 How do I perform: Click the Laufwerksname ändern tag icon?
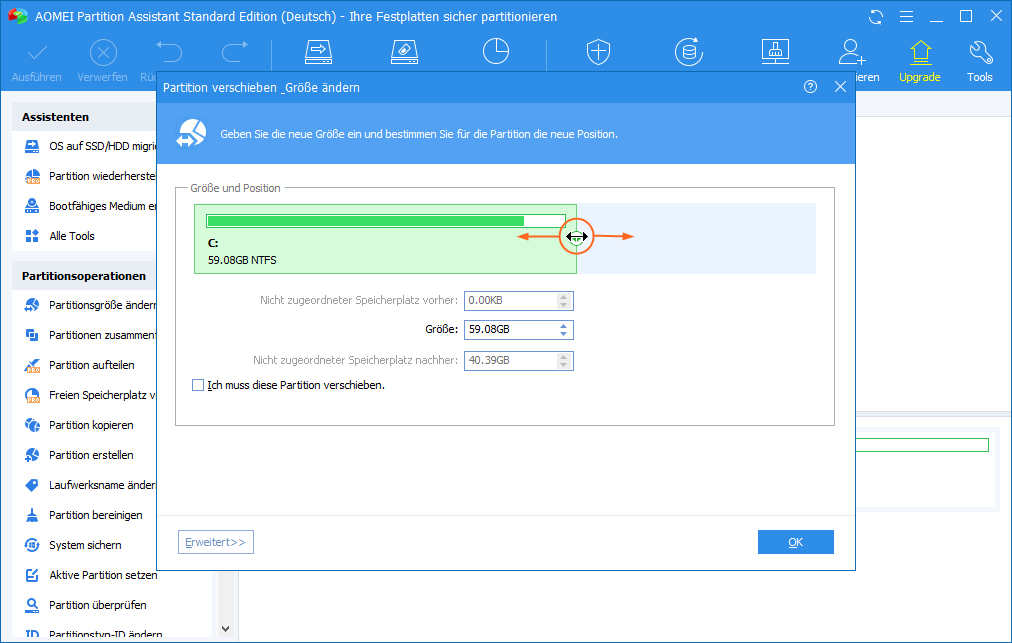32,485
